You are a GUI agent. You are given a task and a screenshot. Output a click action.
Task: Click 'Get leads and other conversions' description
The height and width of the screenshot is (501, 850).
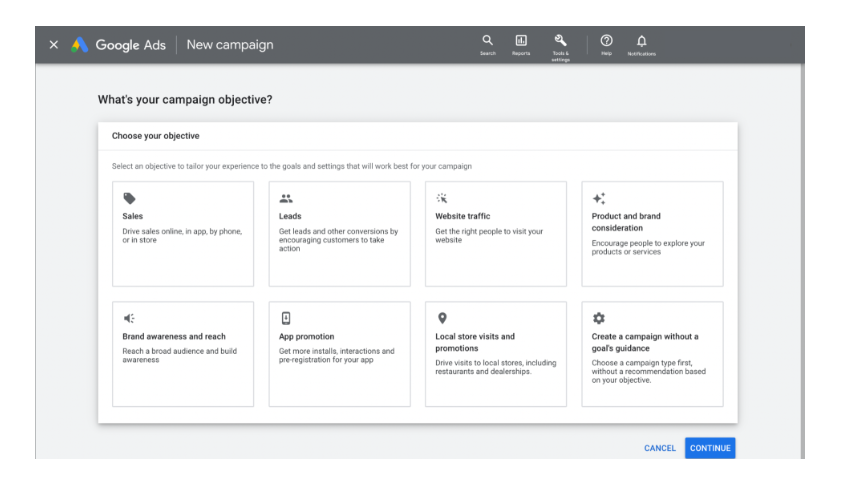click(x=338, y=240)
